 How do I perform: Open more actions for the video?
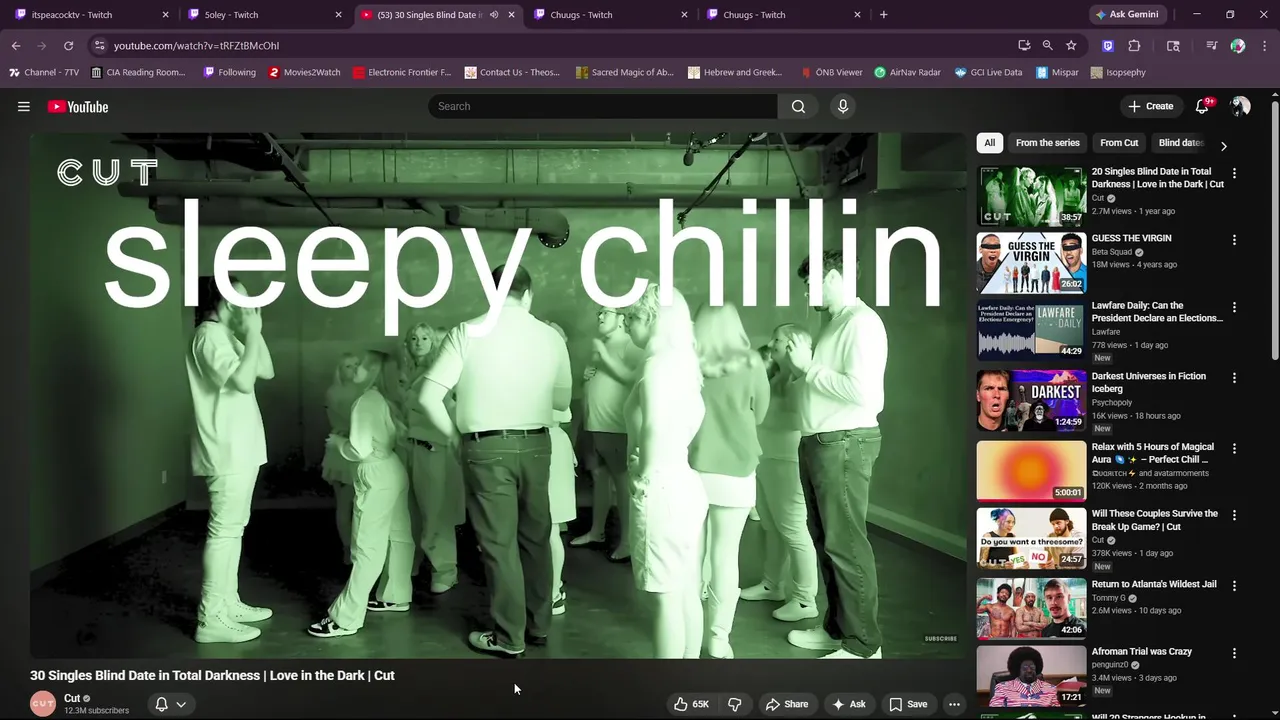tap(954, 704)
